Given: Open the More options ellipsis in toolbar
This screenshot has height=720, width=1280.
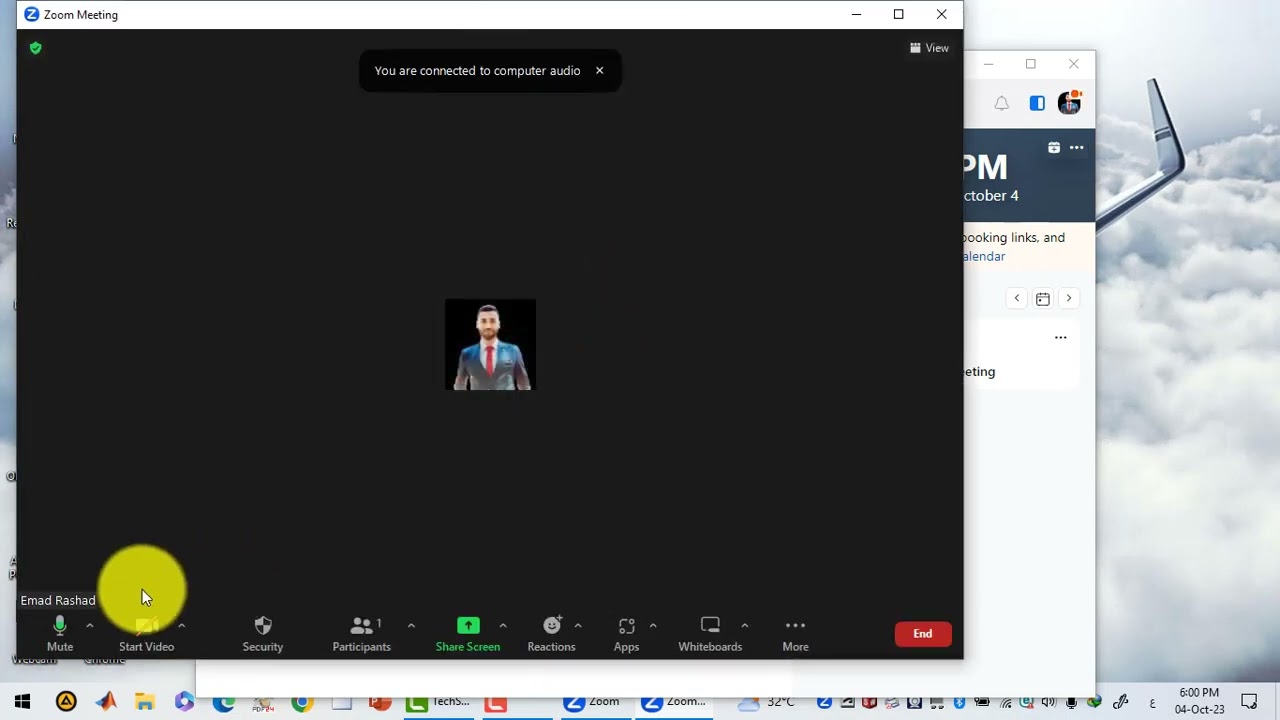Looking at the screenshot, I should coord(795,634).
